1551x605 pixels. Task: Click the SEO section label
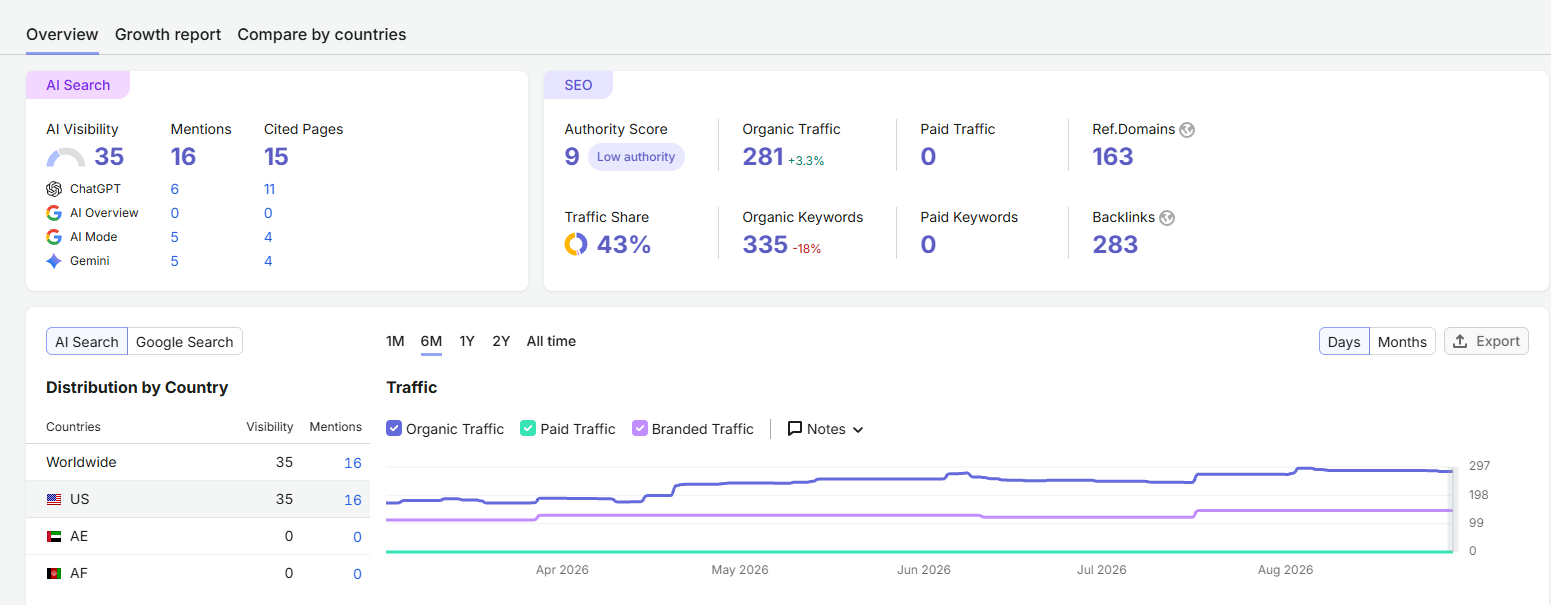pyautogui.click(x=578, y=85)
